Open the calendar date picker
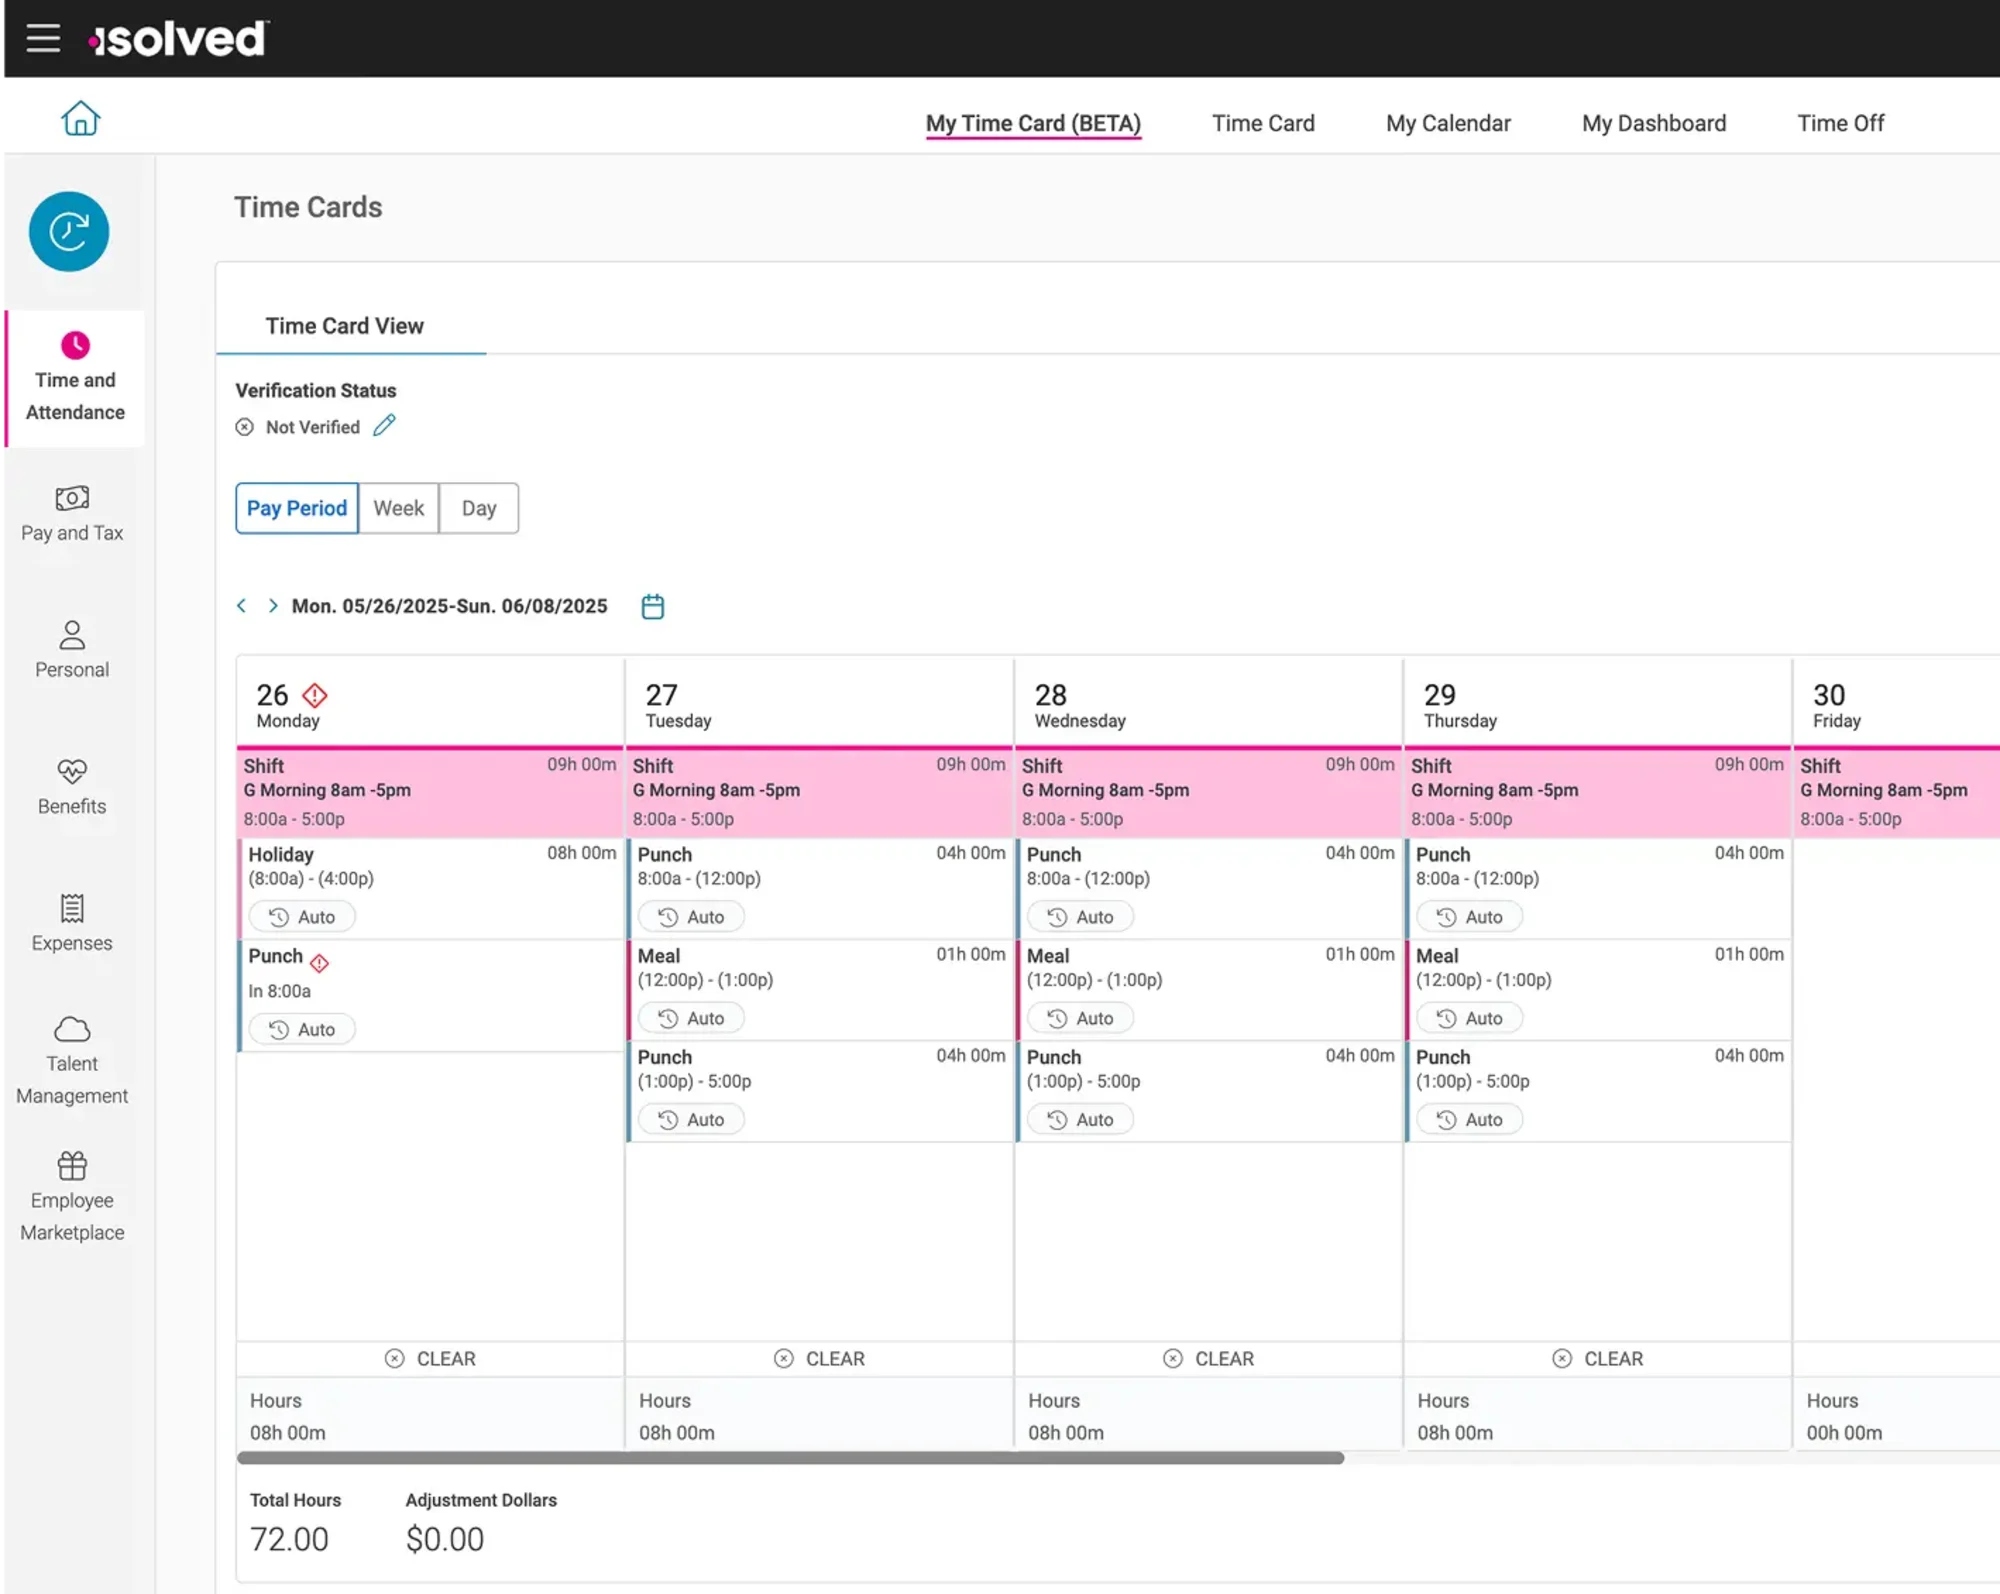This screenshot has width=2000, height=1594. pyautogui.click(x=652, y=605)
